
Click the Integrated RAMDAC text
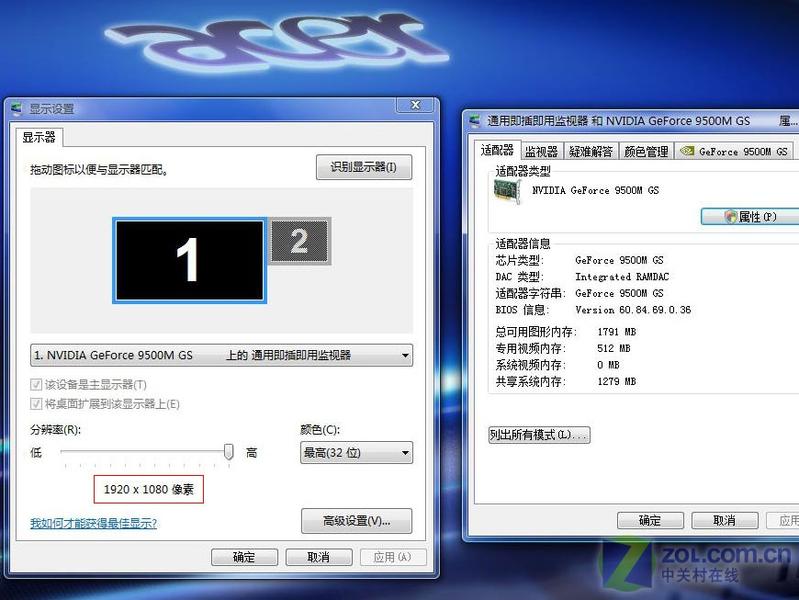coord(622,277)
